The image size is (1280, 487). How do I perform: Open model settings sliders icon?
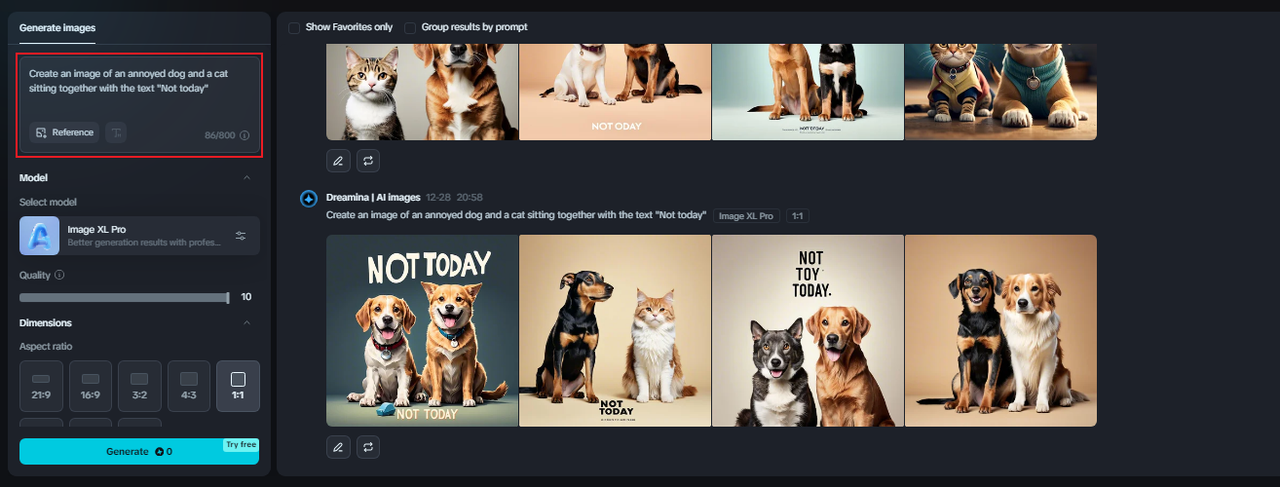click(x=241, y=236)
